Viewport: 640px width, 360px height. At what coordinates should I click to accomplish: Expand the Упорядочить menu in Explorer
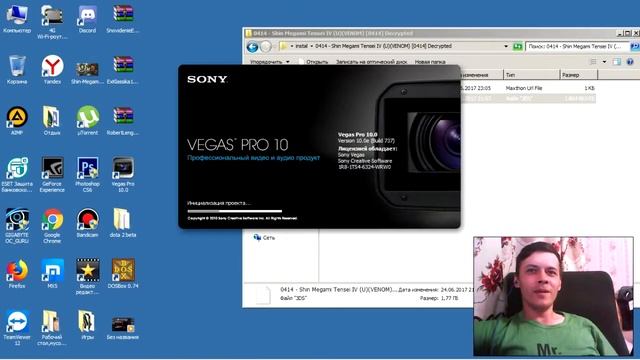pos(270,62)
